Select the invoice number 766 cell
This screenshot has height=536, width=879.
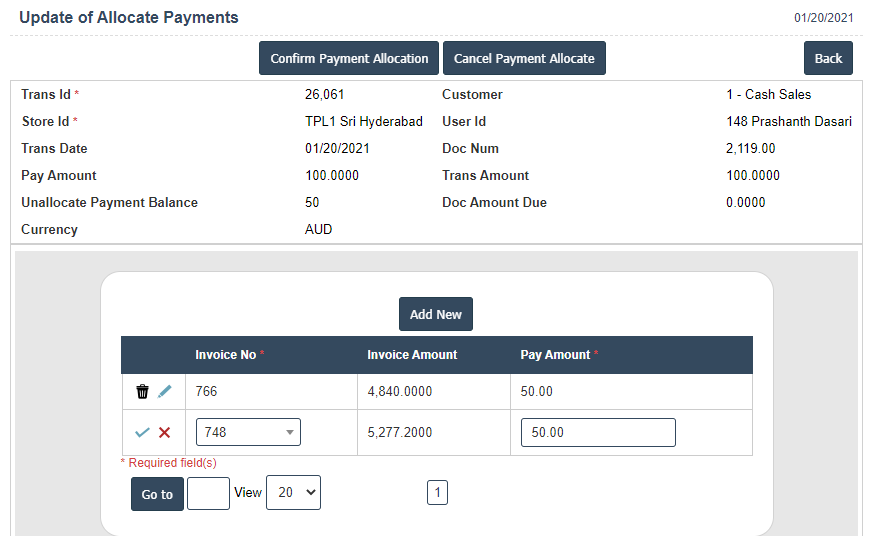coord(206,392)
